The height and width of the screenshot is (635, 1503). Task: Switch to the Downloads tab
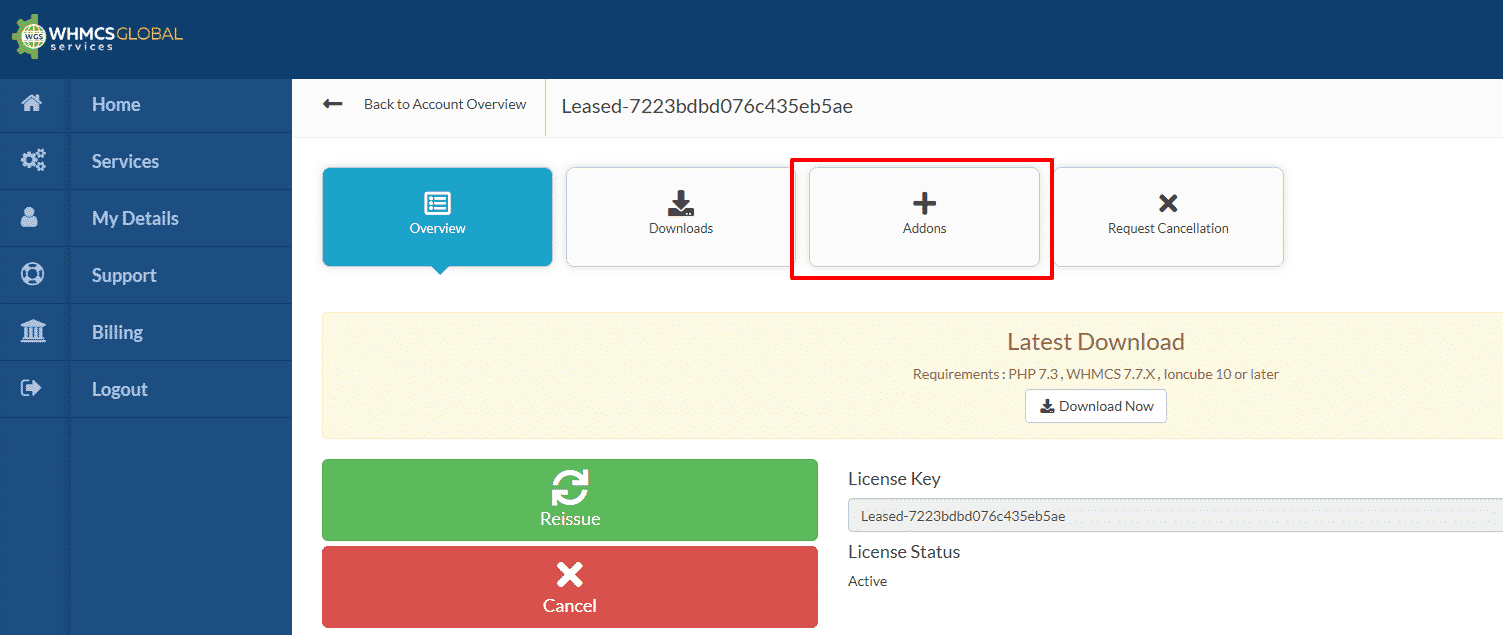point(680,216)
